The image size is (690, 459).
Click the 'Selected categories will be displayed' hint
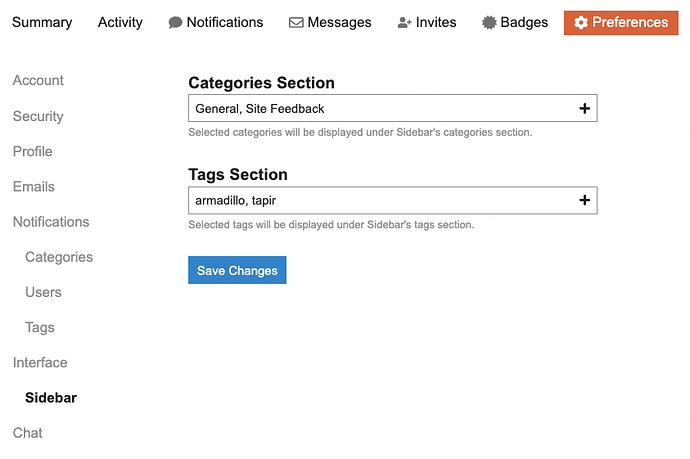pyautogui.click(x=360, y=132)
